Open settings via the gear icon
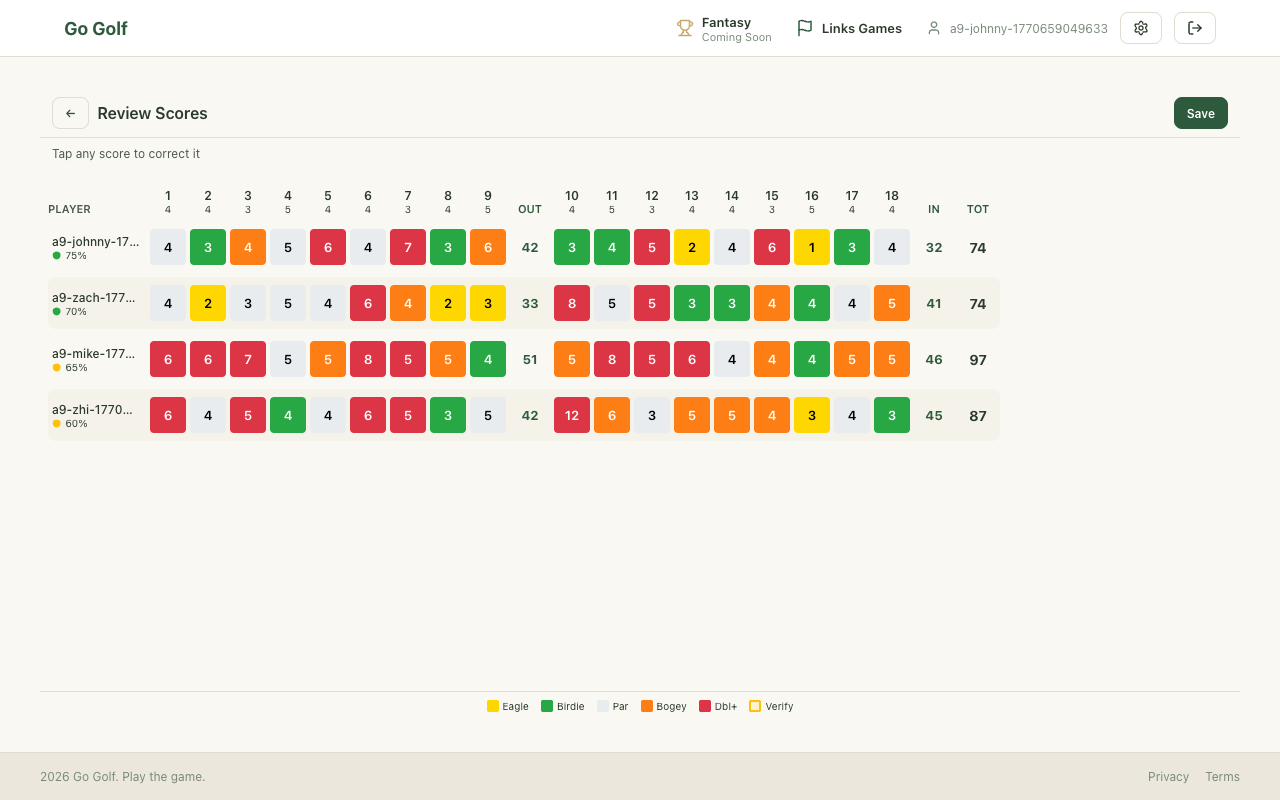This screenshot has height=800, width=1280. pos(1140,28)
